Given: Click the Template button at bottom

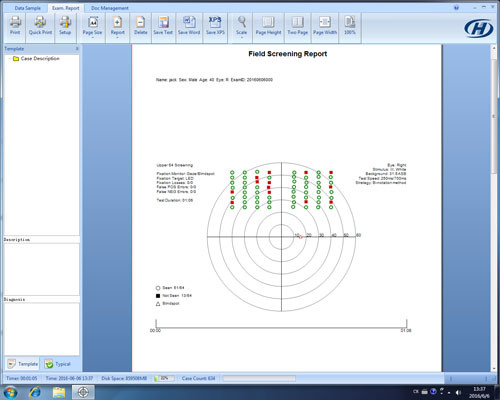Looking at the screenshot, I should point(23,364).
